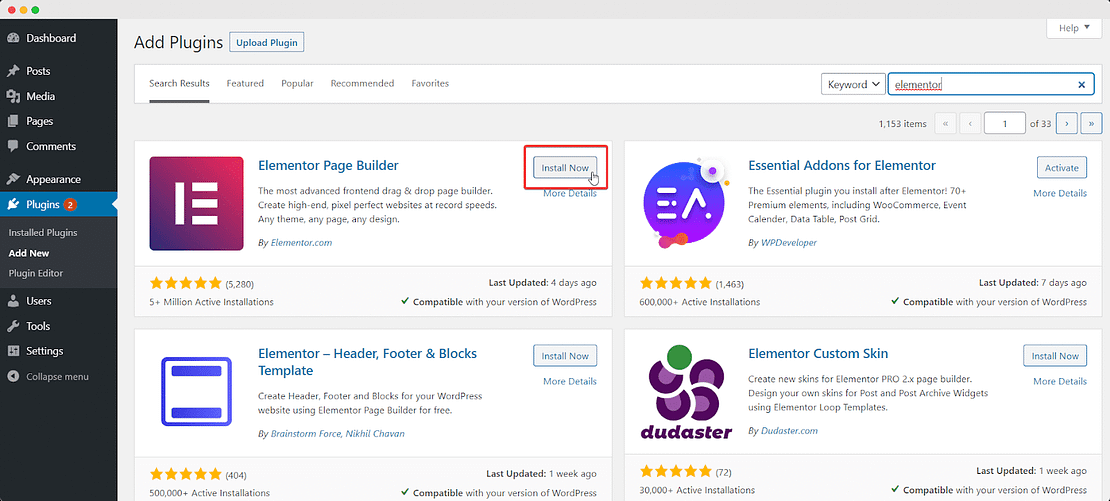Viewport: 1110px width, 501px height.
Task: Open Dudaster Custom Skin logo thumbnail
Action: [x=687, y=391]
